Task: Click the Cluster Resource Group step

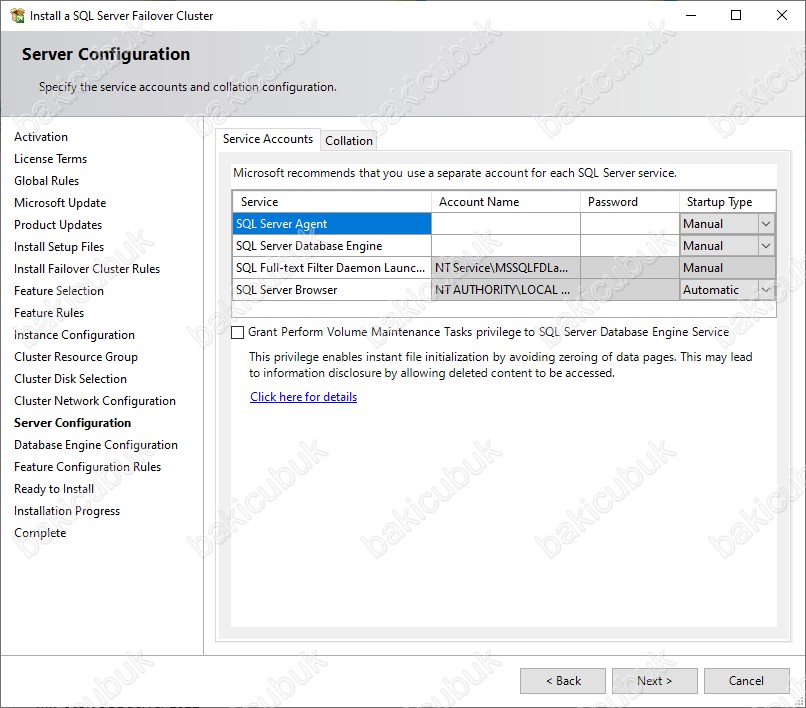Action: 76,357
